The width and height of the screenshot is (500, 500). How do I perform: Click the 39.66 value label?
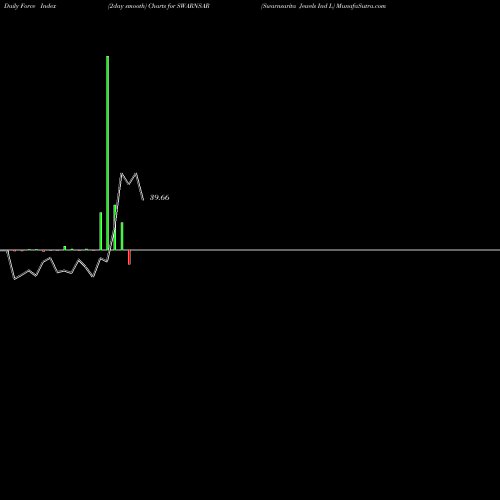pos(159,197)
